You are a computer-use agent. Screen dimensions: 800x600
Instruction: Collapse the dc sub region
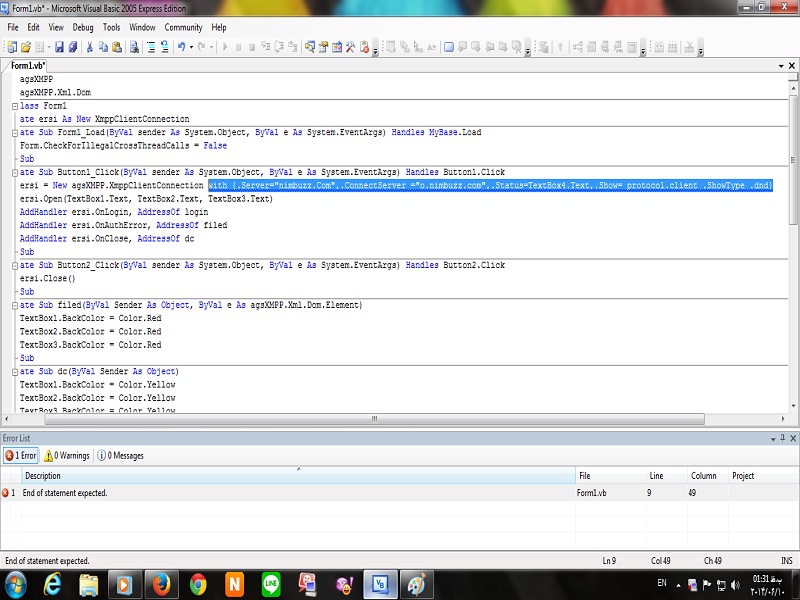(x=15, y=371)
